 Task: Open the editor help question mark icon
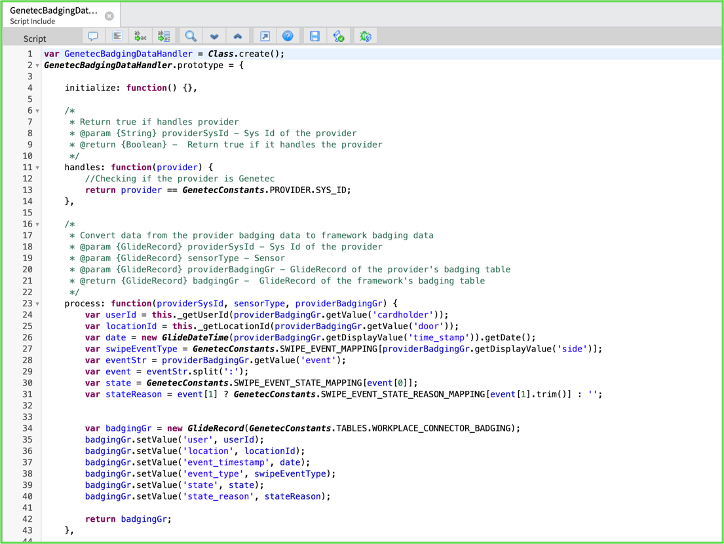(x=287, y=36)
